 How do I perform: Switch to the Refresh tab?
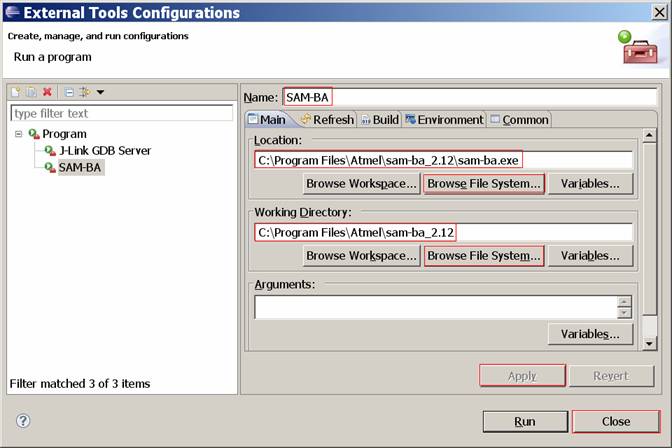(x=328, y=120)
